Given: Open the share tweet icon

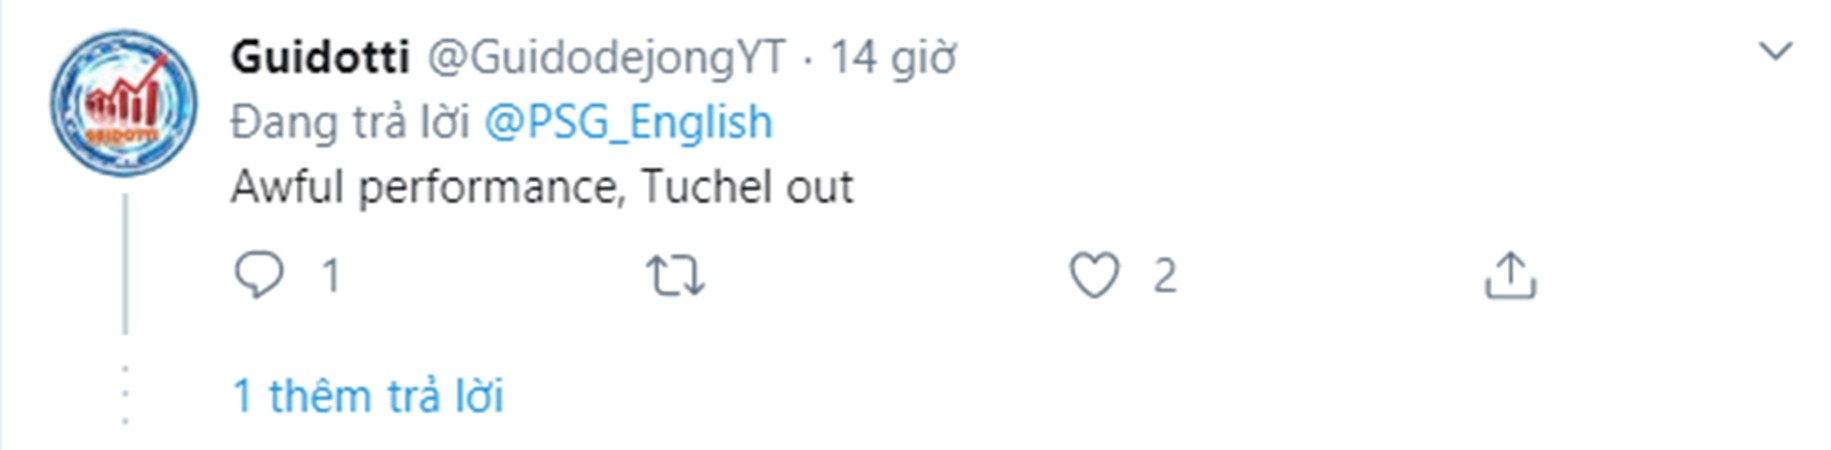Looking at the screenshot, I should [x=1509, y=275].
